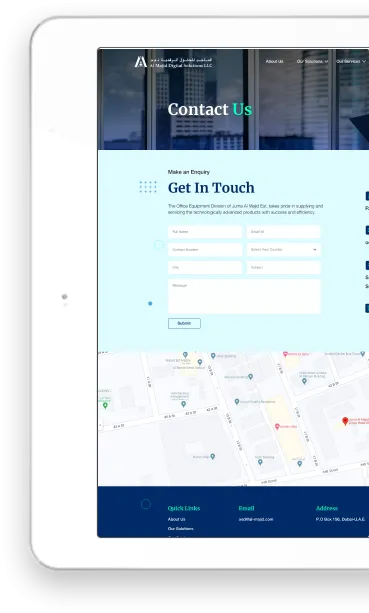
Task: Click the 'Make an Enquiry' text
Action: (189, 172)
